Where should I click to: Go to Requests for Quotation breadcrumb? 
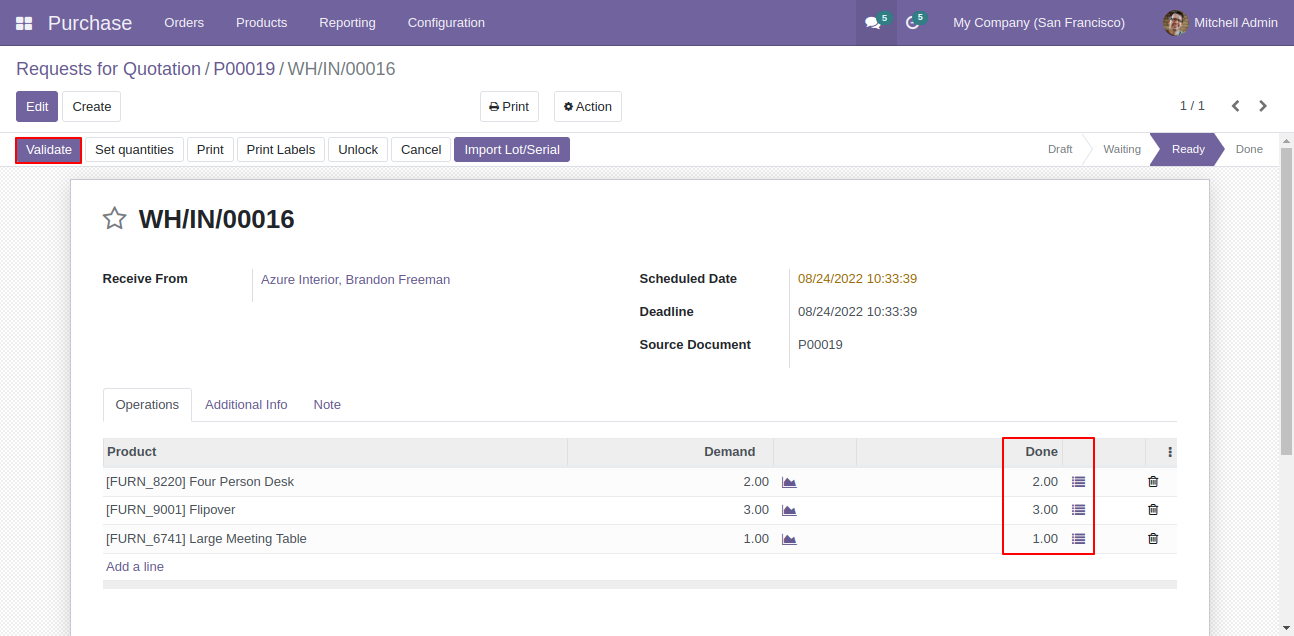(x=108, y=69)
